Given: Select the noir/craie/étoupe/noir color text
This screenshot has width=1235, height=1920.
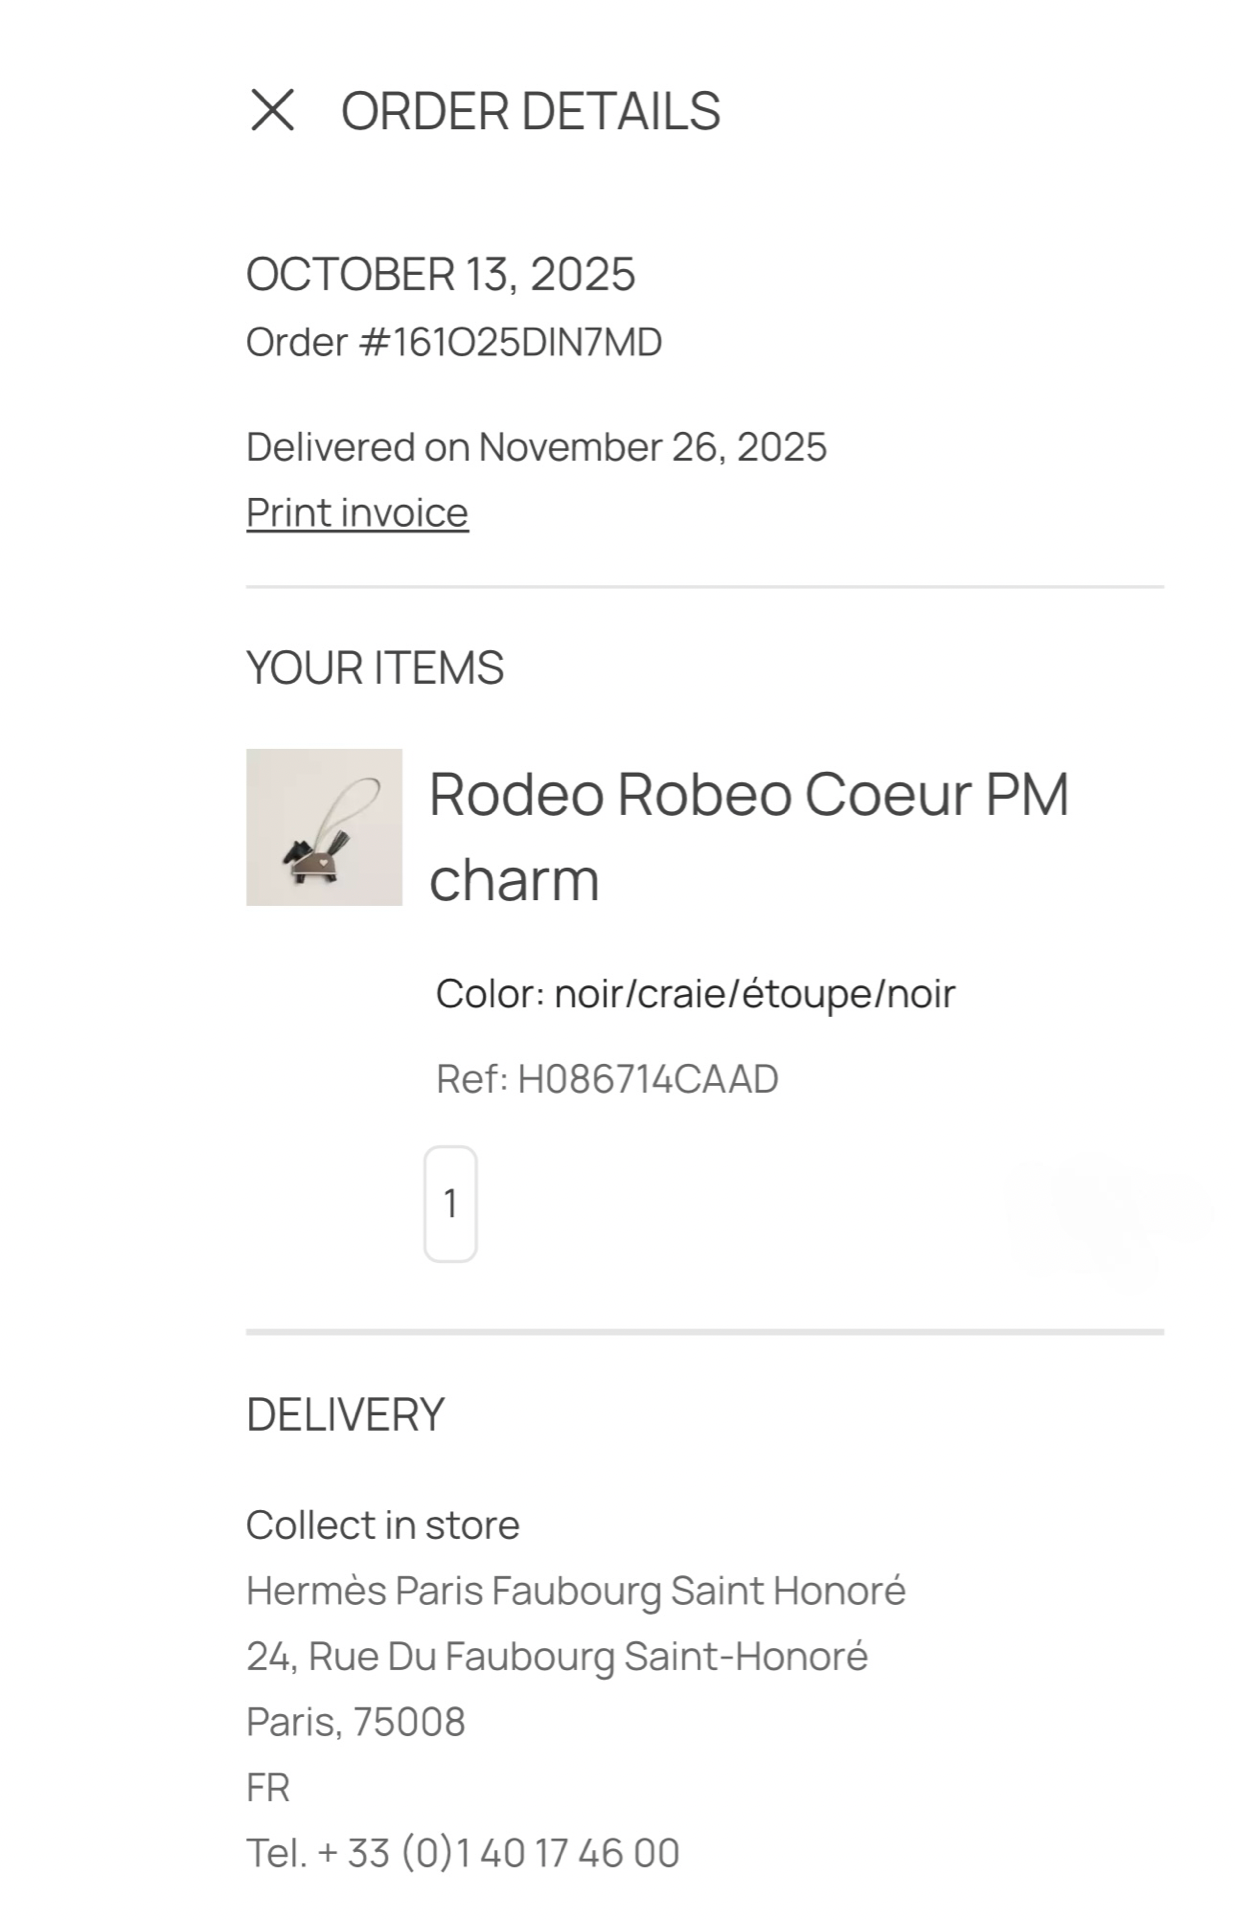Looking at the screenshot, I should pos(754,994).
